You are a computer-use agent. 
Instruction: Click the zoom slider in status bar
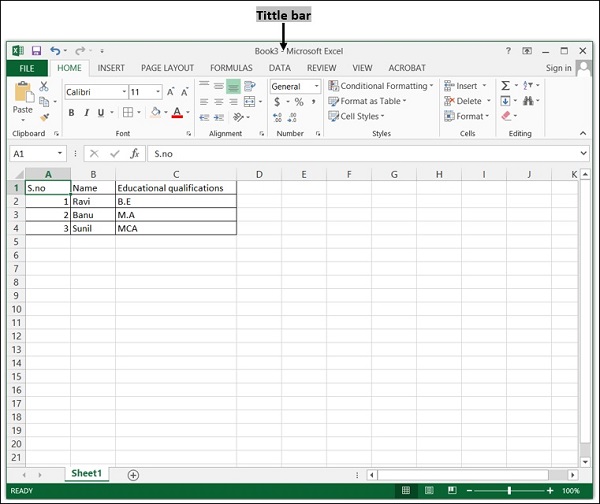(509, 491)
